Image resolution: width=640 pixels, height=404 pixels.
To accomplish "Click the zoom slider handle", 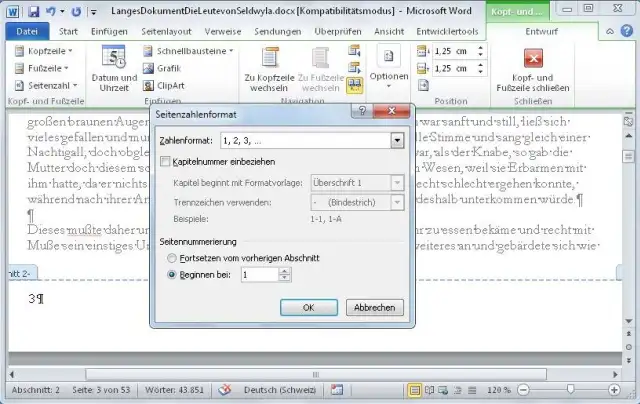I will pyautogui.click(x=570, y=390).
